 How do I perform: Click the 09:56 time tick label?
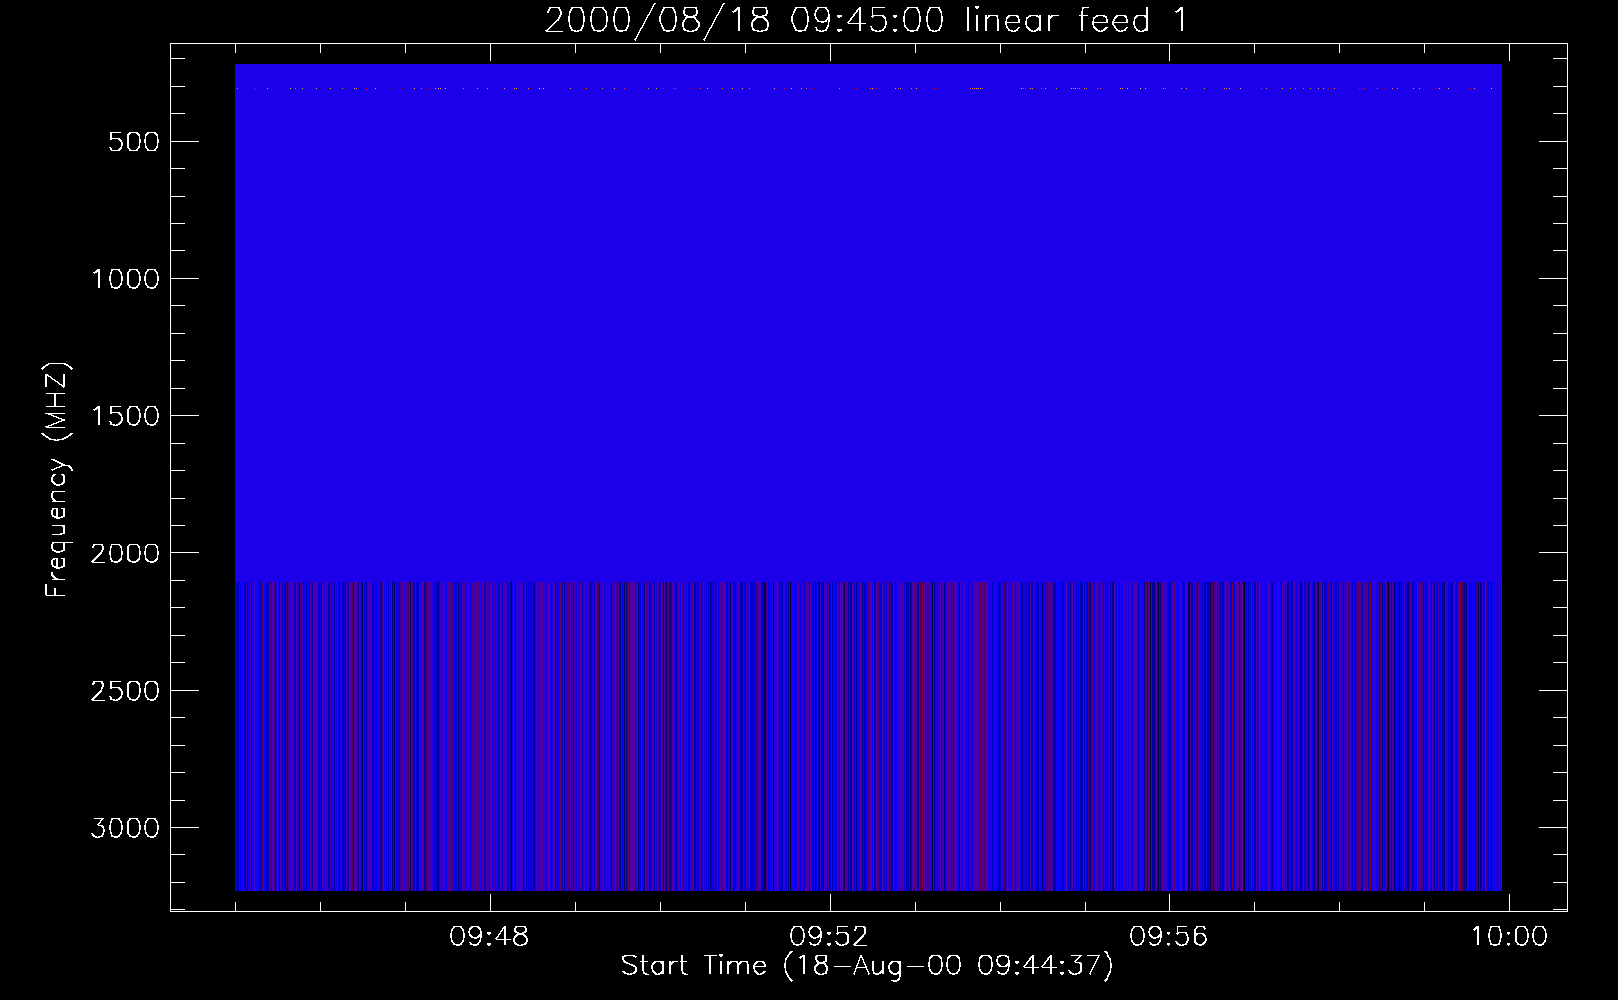pos(1168,937)
